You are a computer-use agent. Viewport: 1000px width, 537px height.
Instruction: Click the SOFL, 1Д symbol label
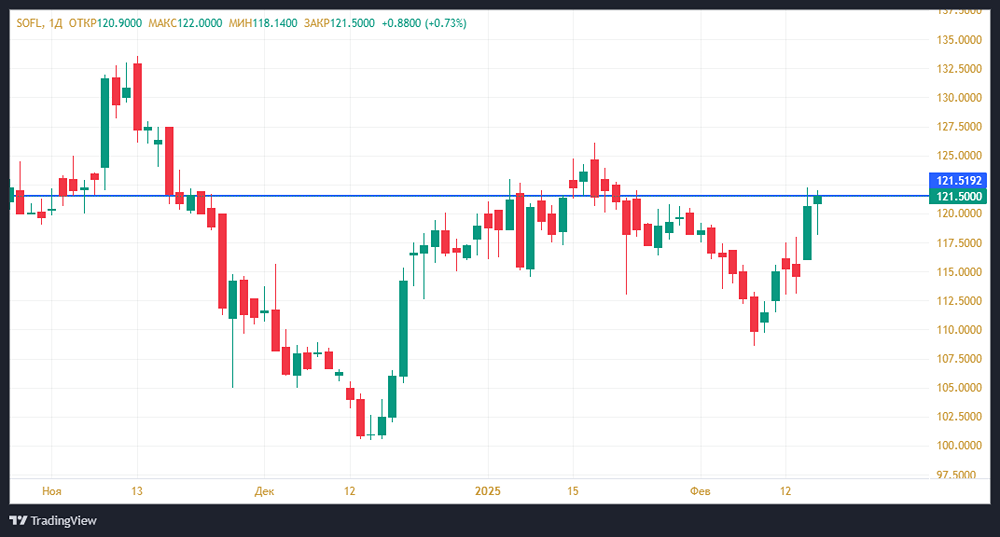click(x=40, y=23)
